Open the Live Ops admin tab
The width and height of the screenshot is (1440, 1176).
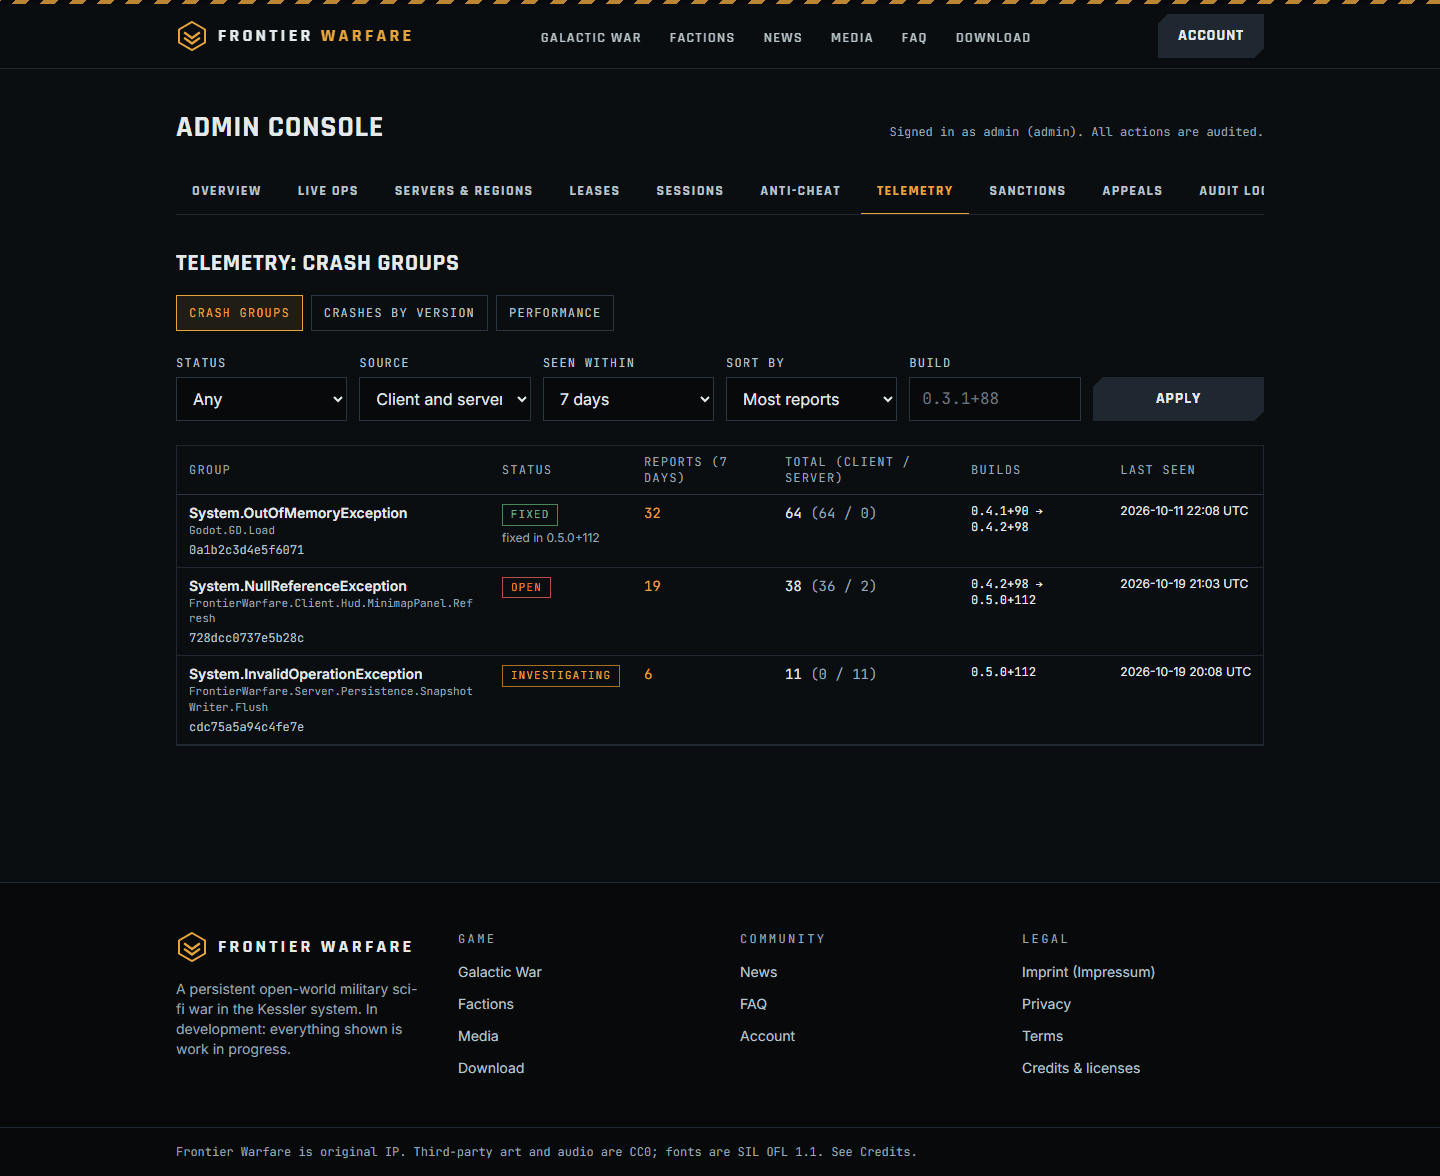point(328,191)
